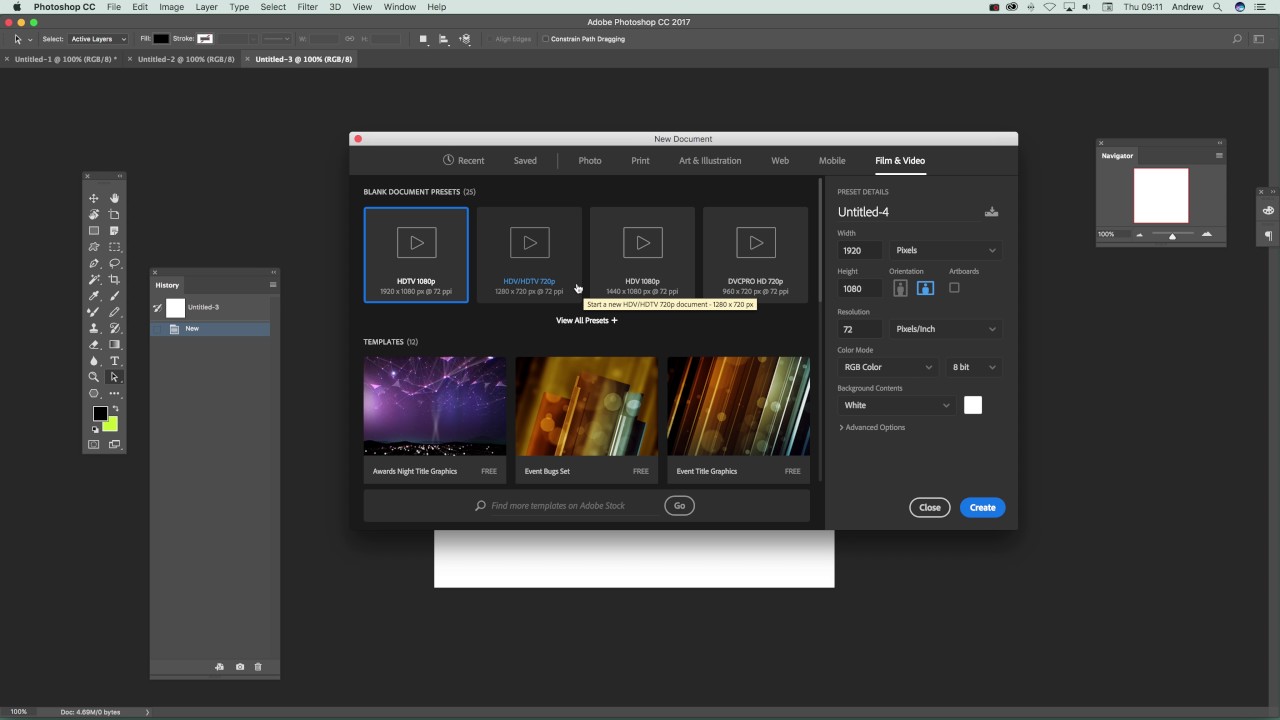Select the Crop tool
Image resolution: width=1280 pixels, height=720 pixels.
[114, 280]
